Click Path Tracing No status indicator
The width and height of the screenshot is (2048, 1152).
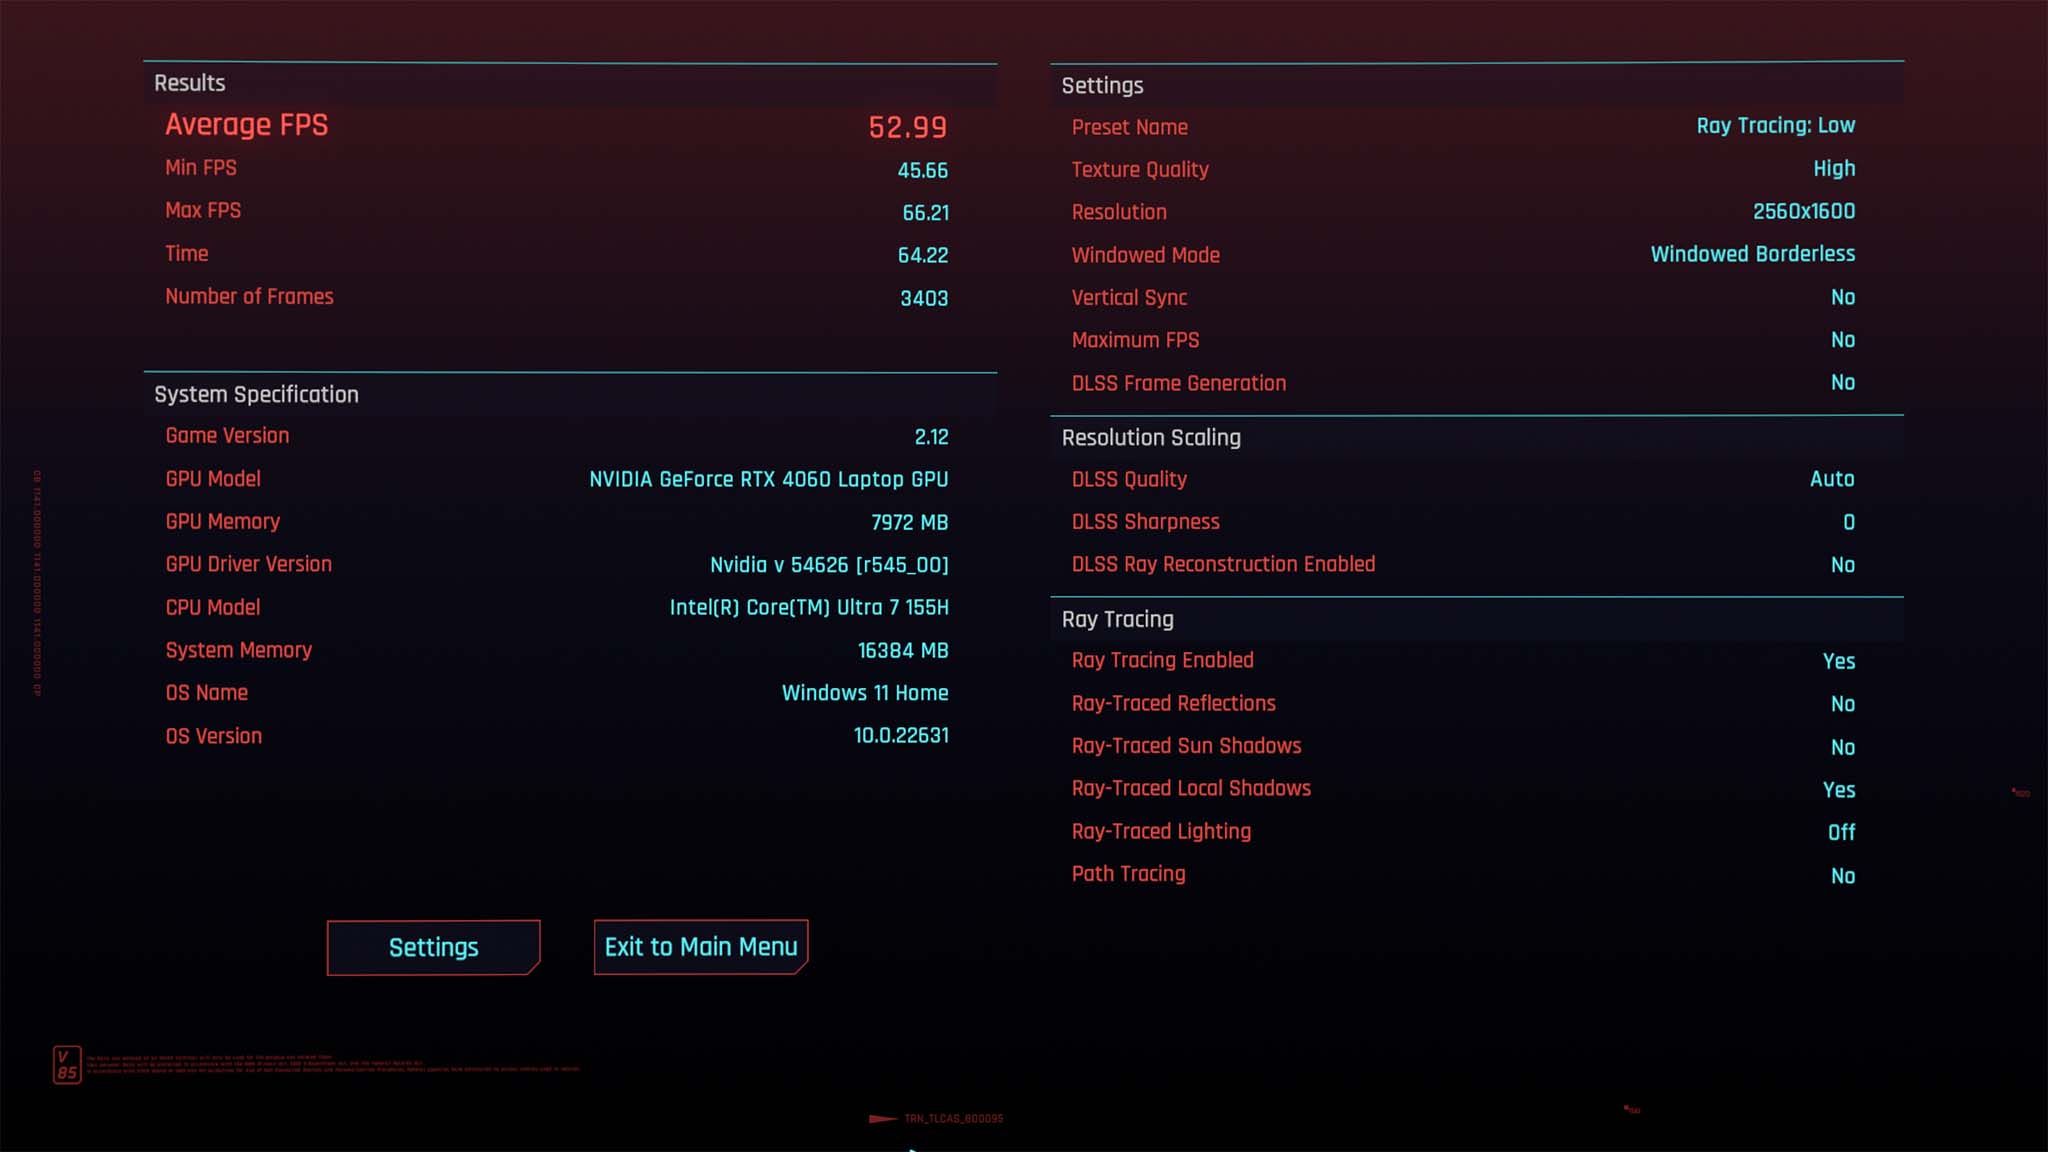coord(1843,873)
